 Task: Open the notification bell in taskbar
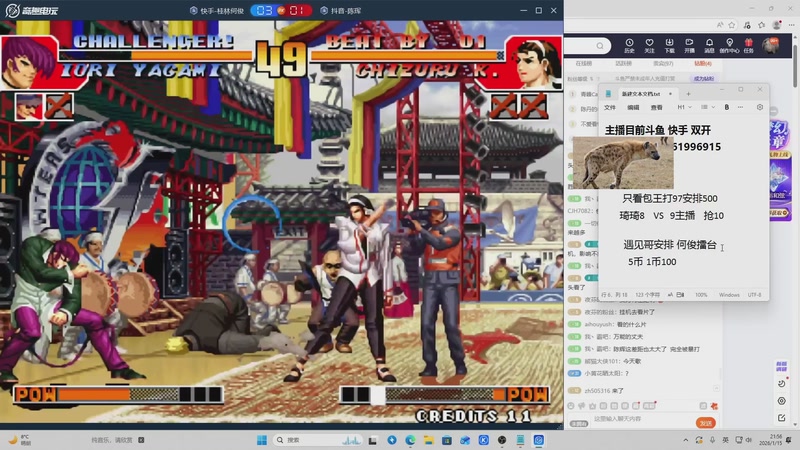[x=789, y=440]
